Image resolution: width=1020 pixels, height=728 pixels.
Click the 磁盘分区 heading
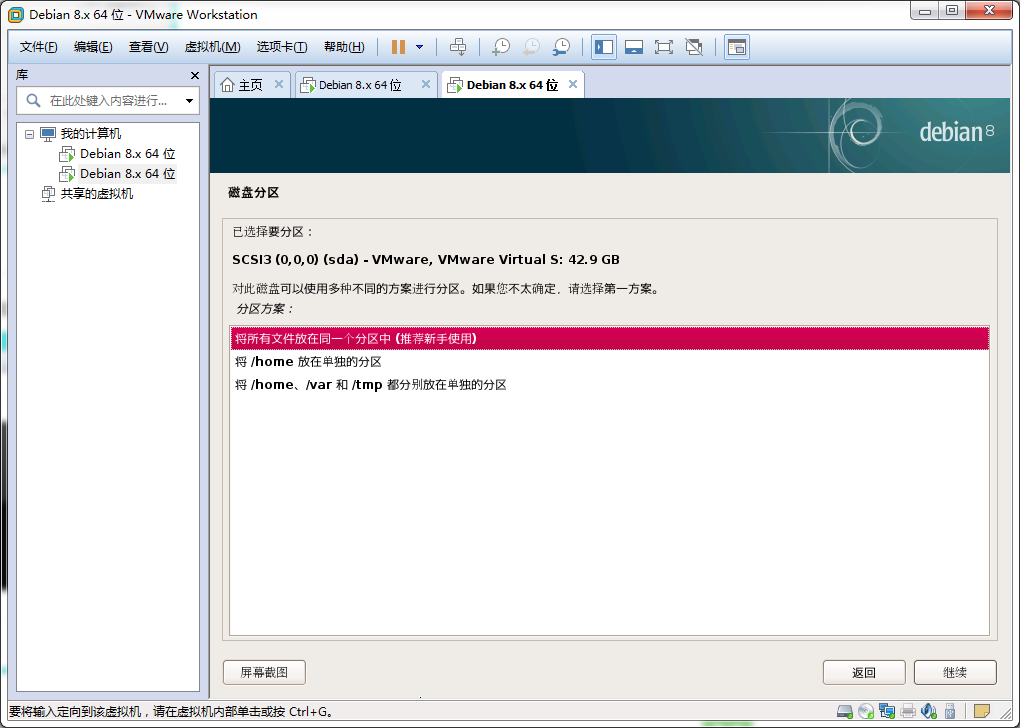[x=254, y=193]
